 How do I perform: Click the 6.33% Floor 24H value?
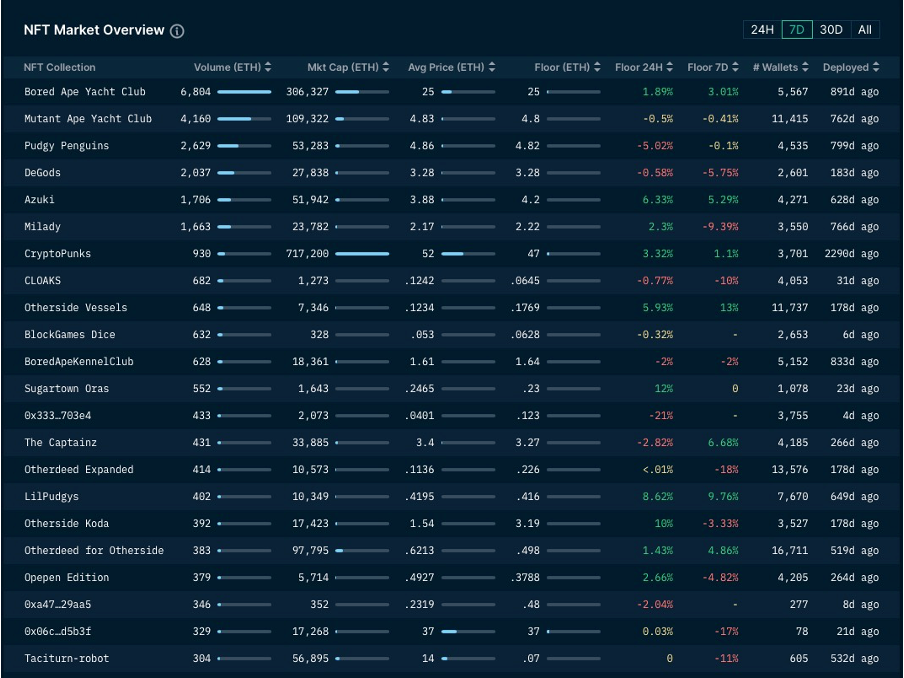click(x=658, y=199)
